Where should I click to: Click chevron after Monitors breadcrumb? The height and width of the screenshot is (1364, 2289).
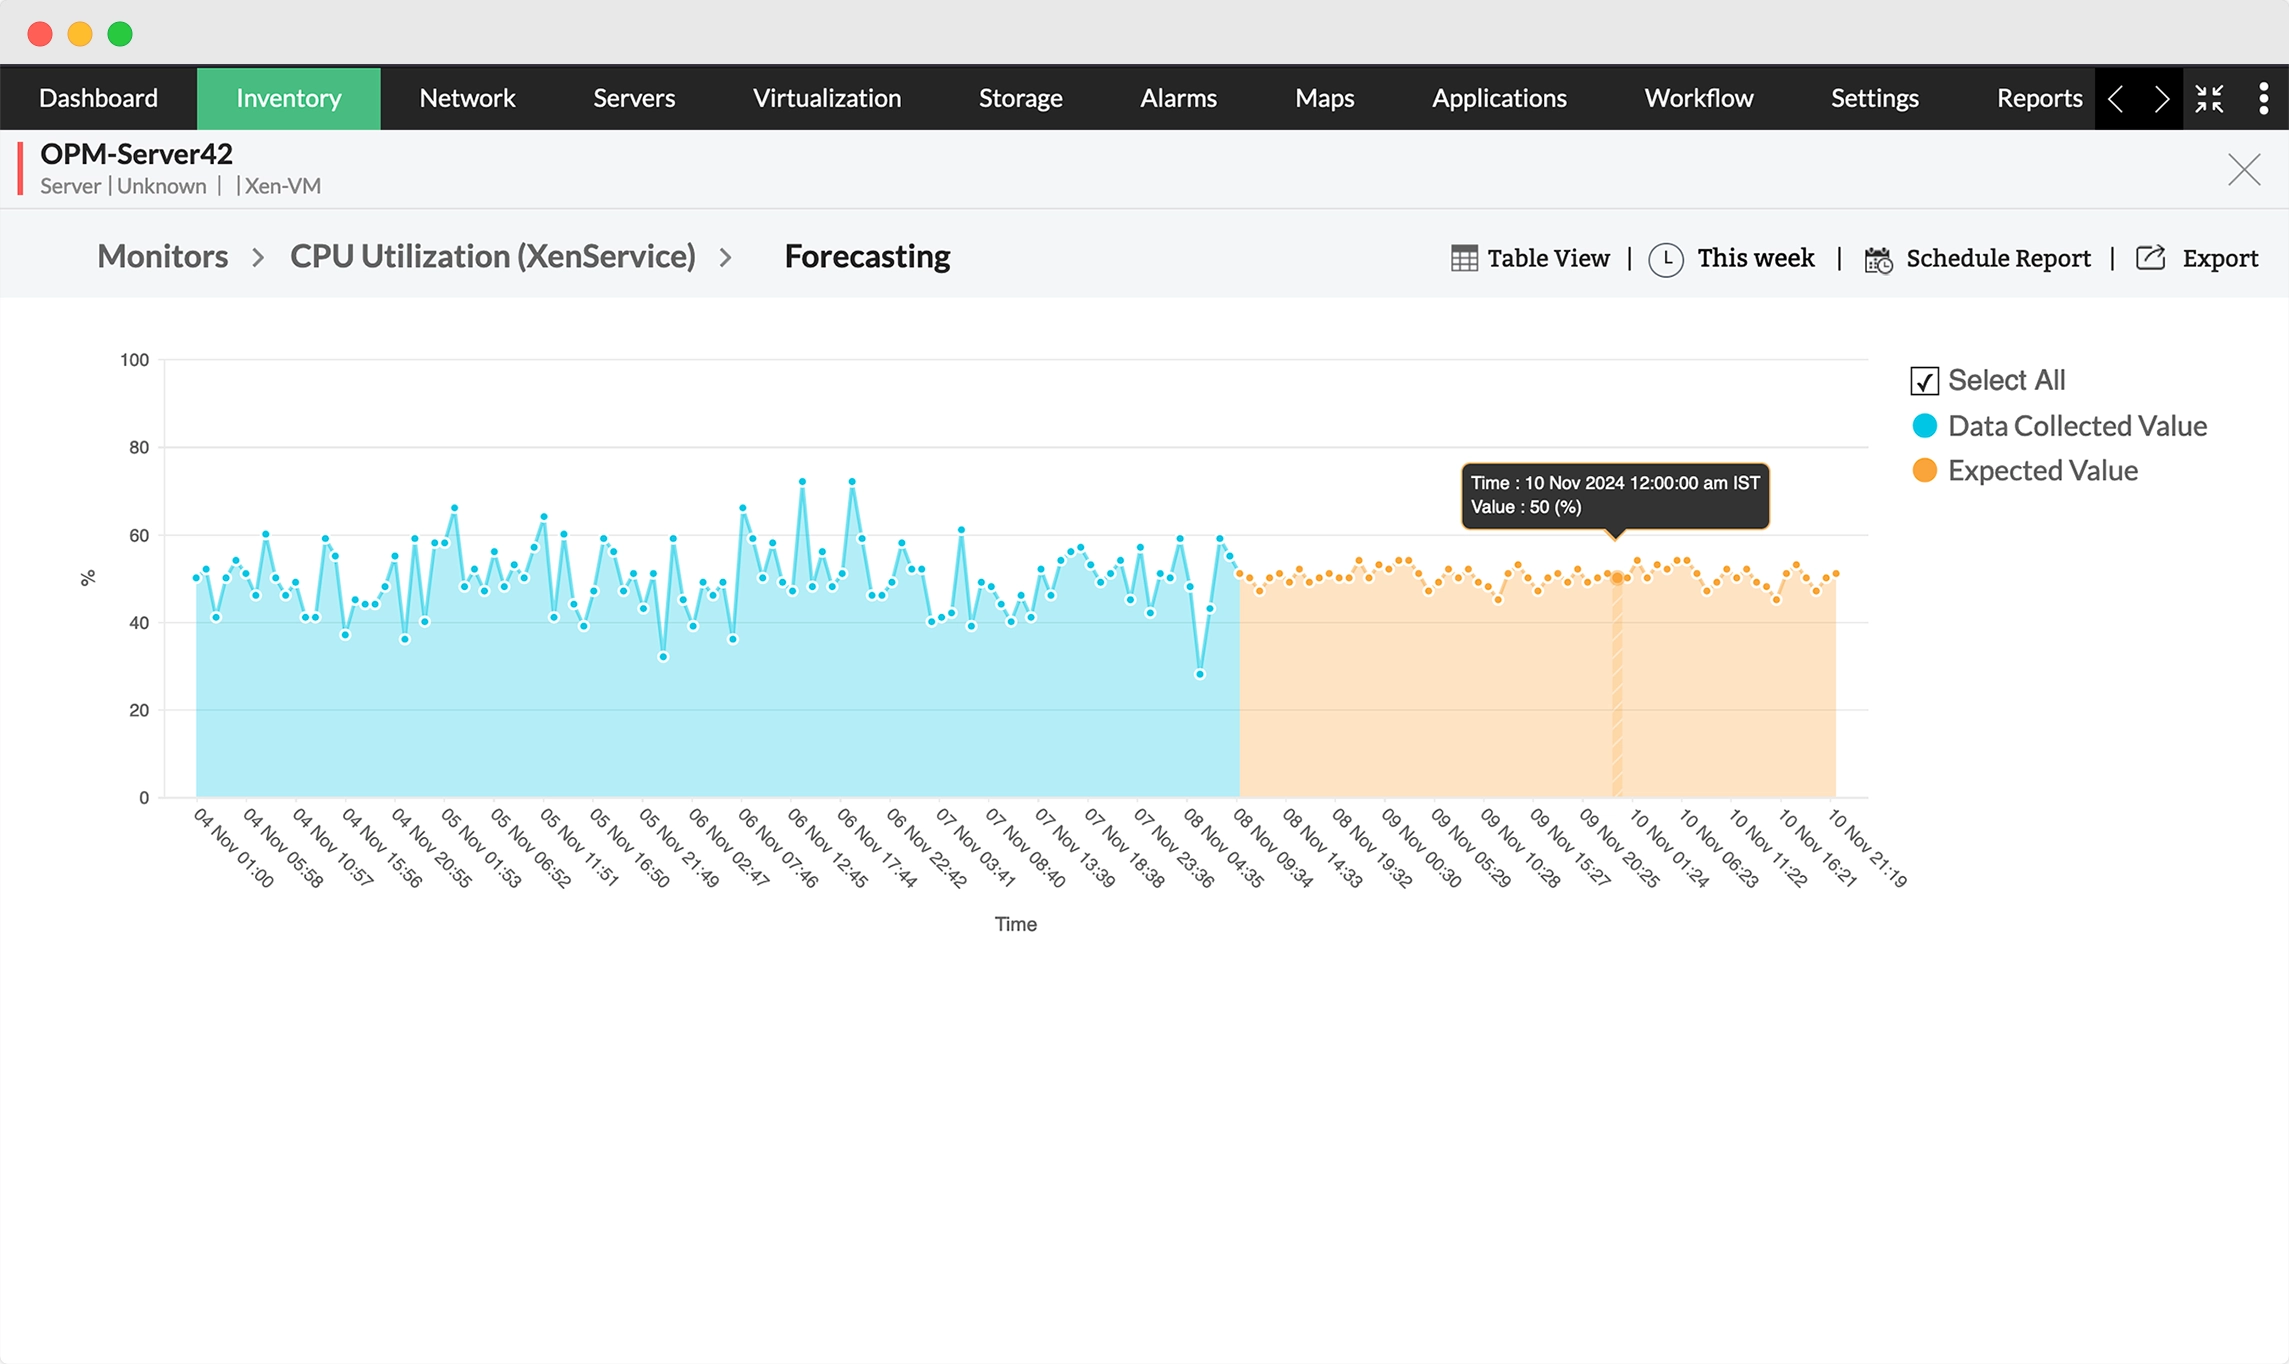tap(258, 258)
